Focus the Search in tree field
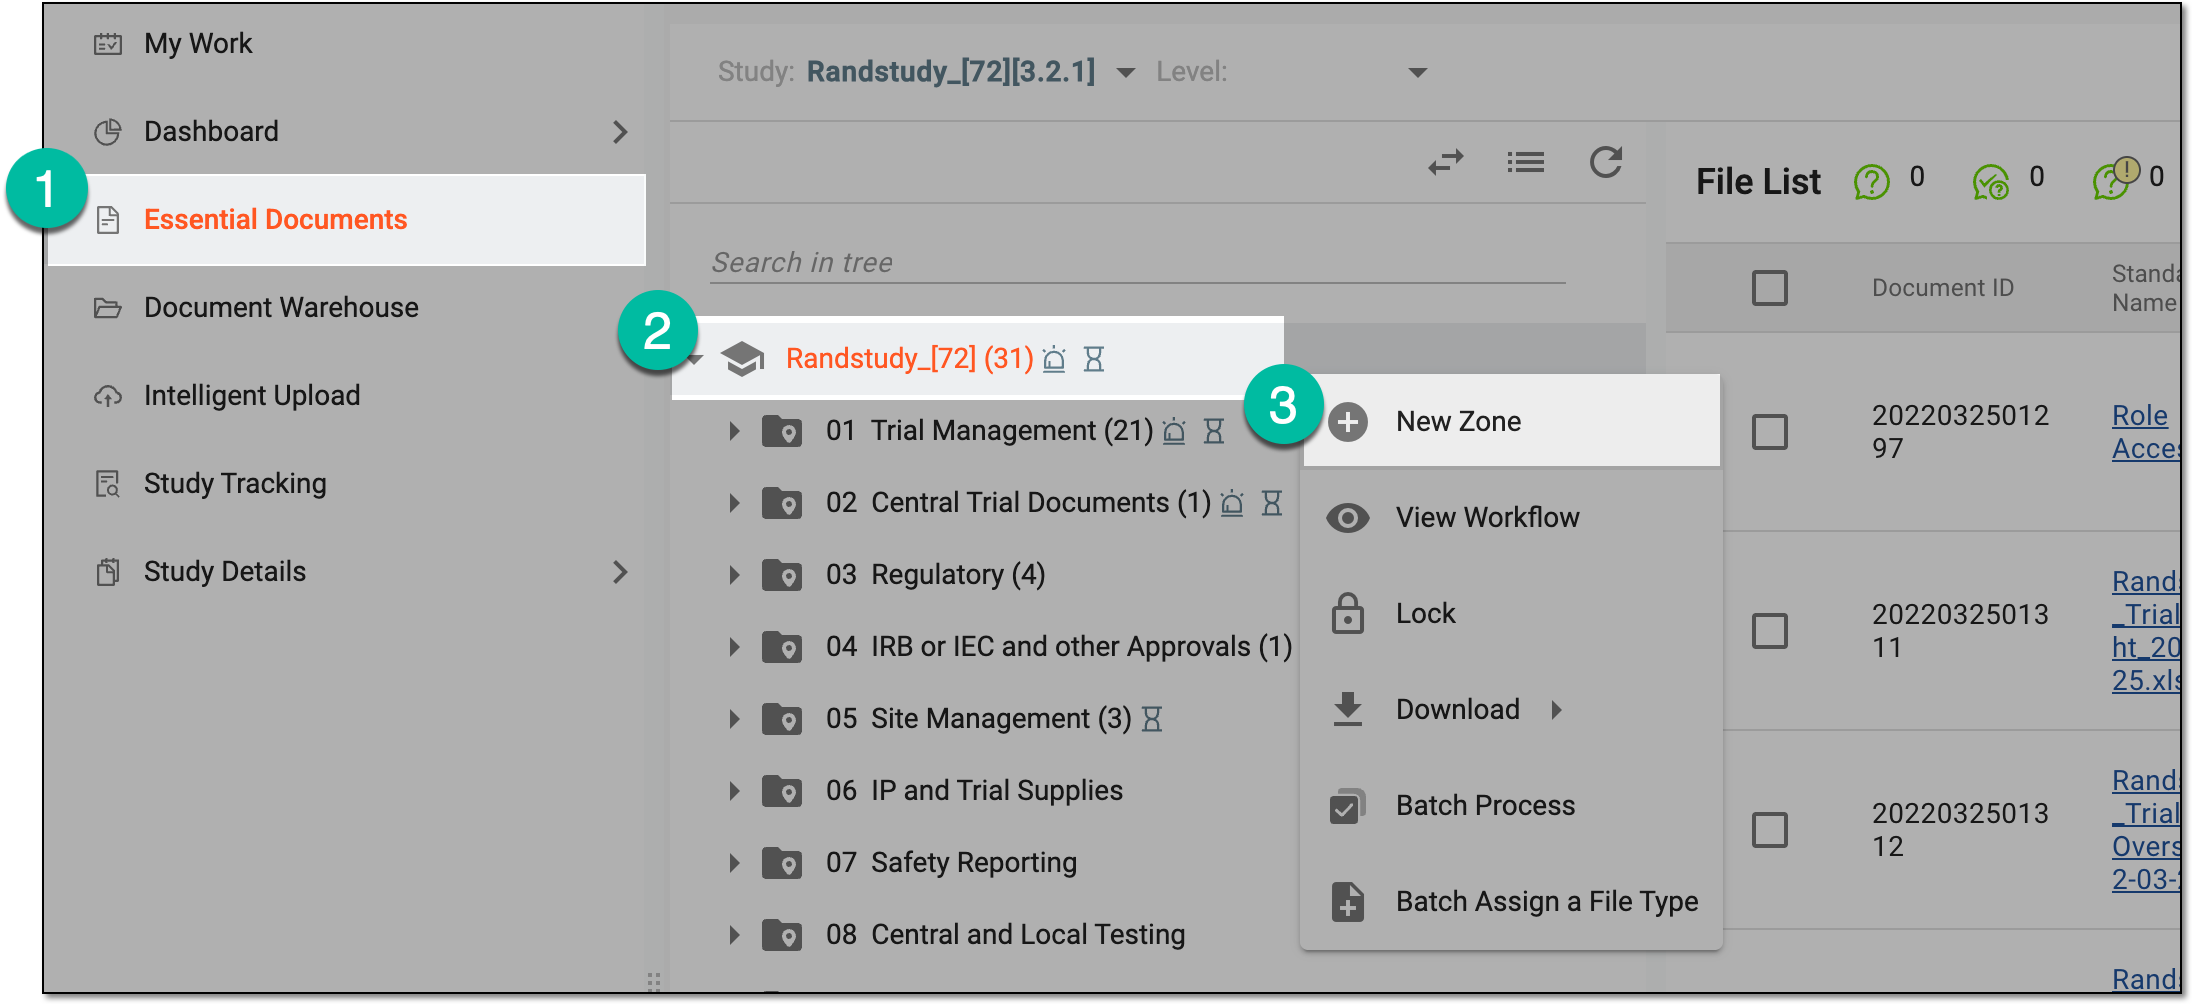Screen dimensions: 2192x1004 click(1138, 263)
